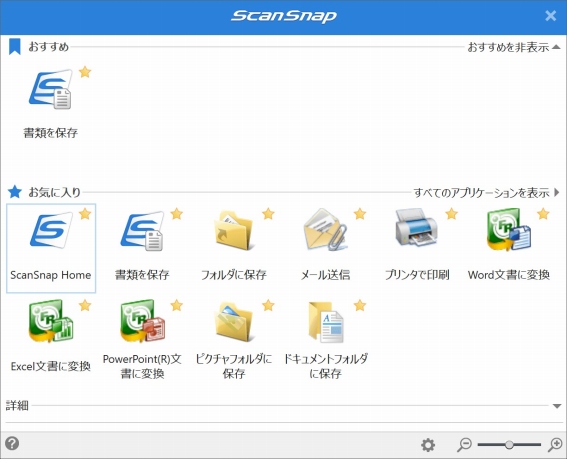Choose Word文書に変換 icon
This screenshot has width=567, height=459.
[x=508, y=229]
